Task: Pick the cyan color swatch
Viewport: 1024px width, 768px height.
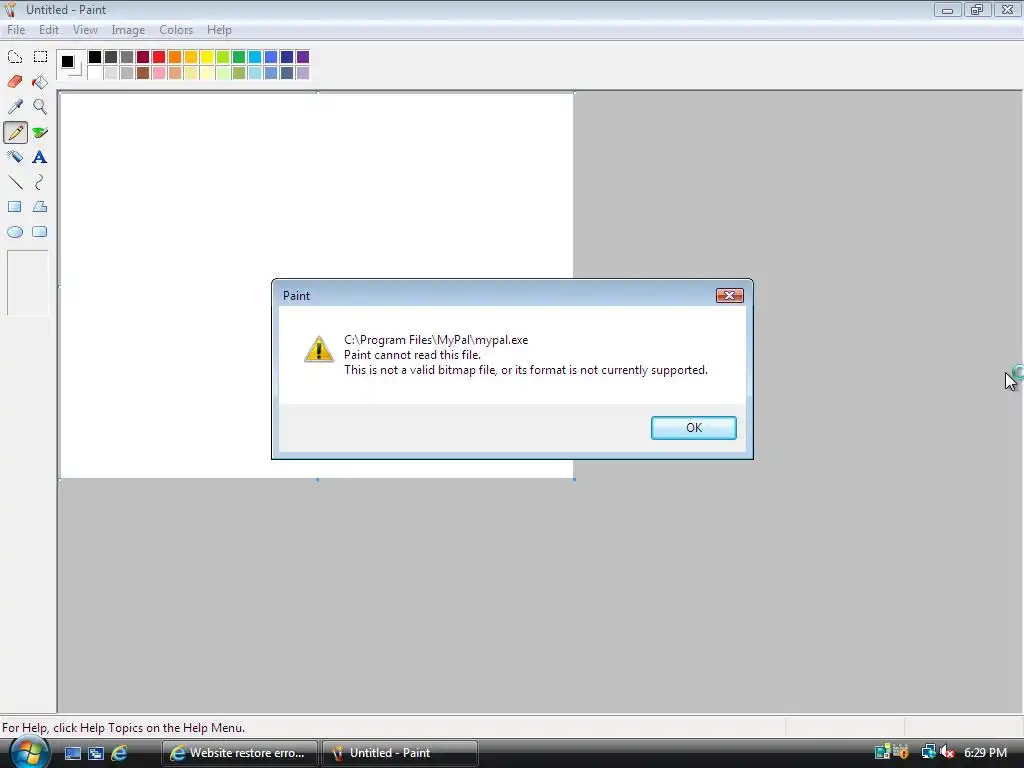Action: coord(255,57)
